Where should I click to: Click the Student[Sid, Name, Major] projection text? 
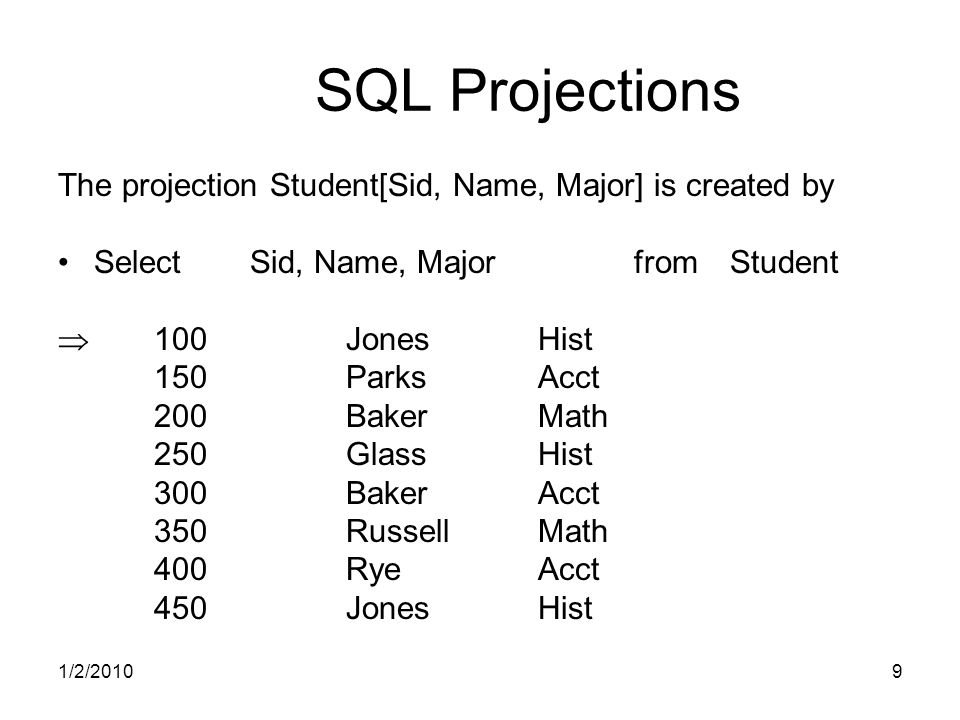pos(456,186)
